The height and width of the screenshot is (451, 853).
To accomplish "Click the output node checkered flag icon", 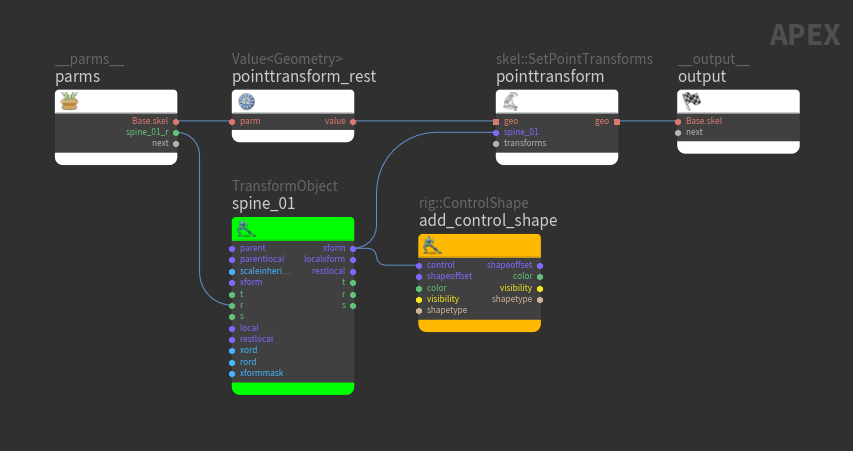I will pyautogui.click(x=691, y=101).
